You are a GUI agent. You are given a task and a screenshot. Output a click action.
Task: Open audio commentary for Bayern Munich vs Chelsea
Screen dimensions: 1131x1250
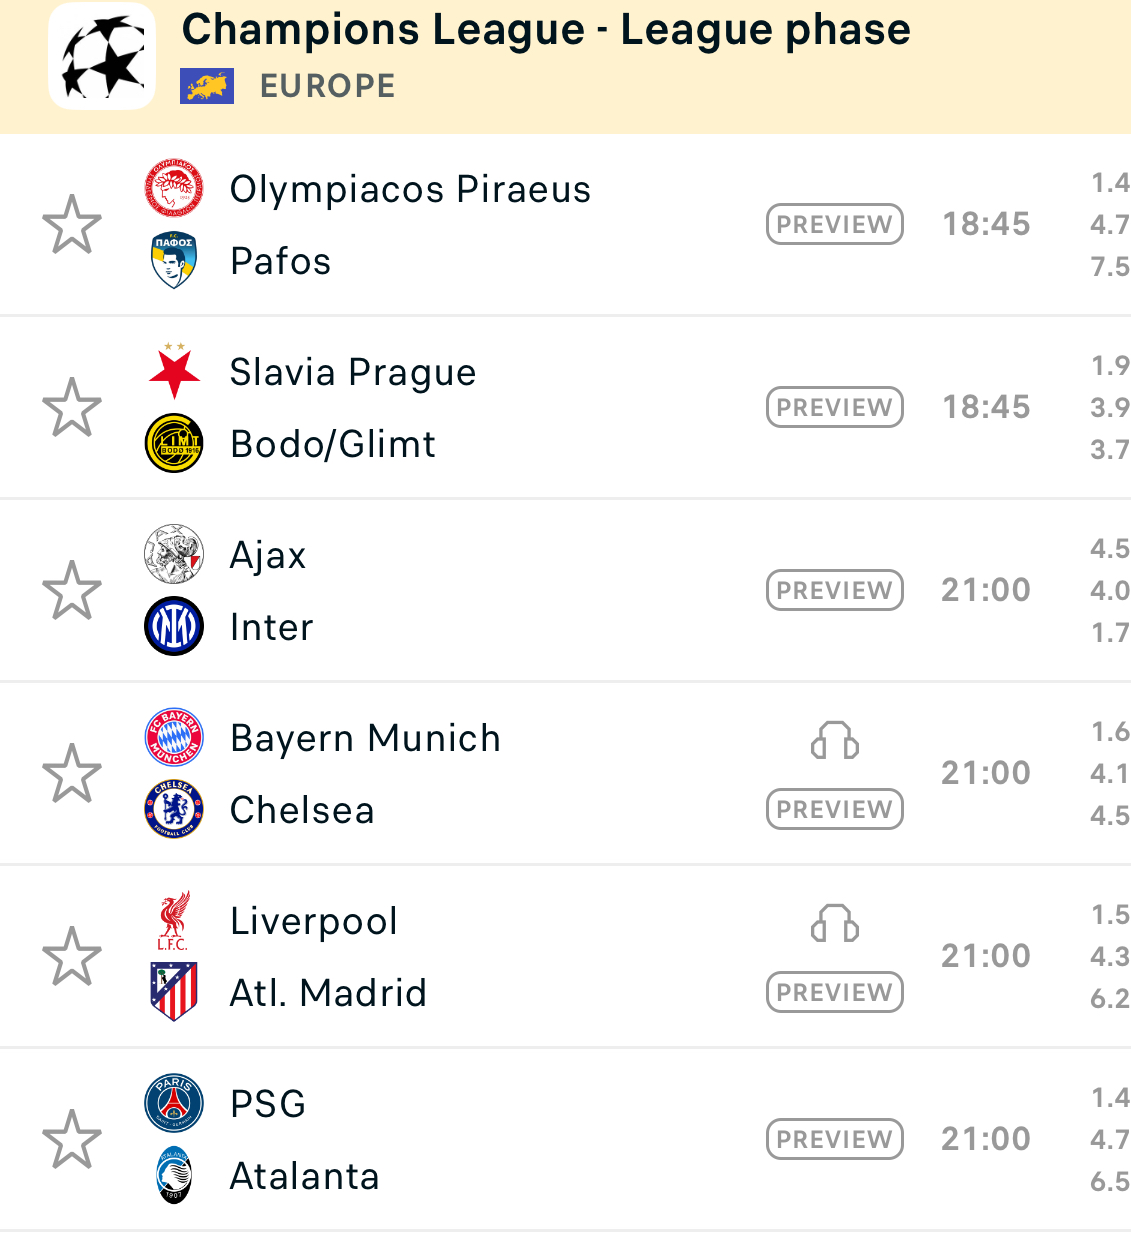point(834,741)
